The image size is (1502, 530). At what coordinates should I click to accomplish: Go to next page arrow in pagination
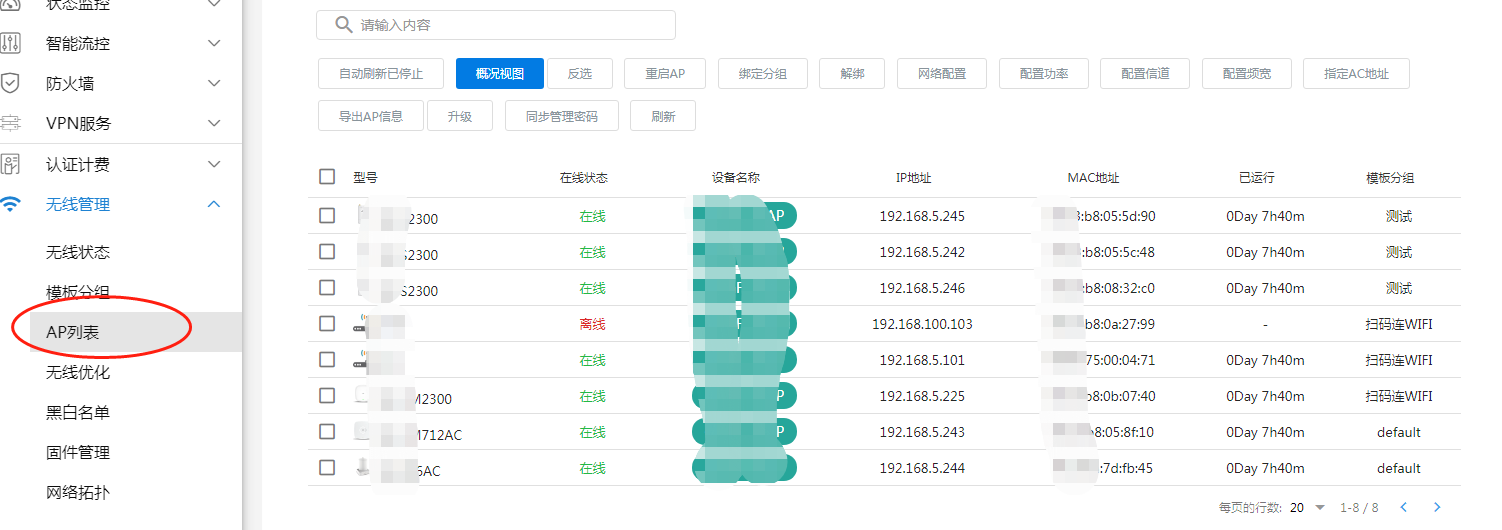click(1437, 507)
